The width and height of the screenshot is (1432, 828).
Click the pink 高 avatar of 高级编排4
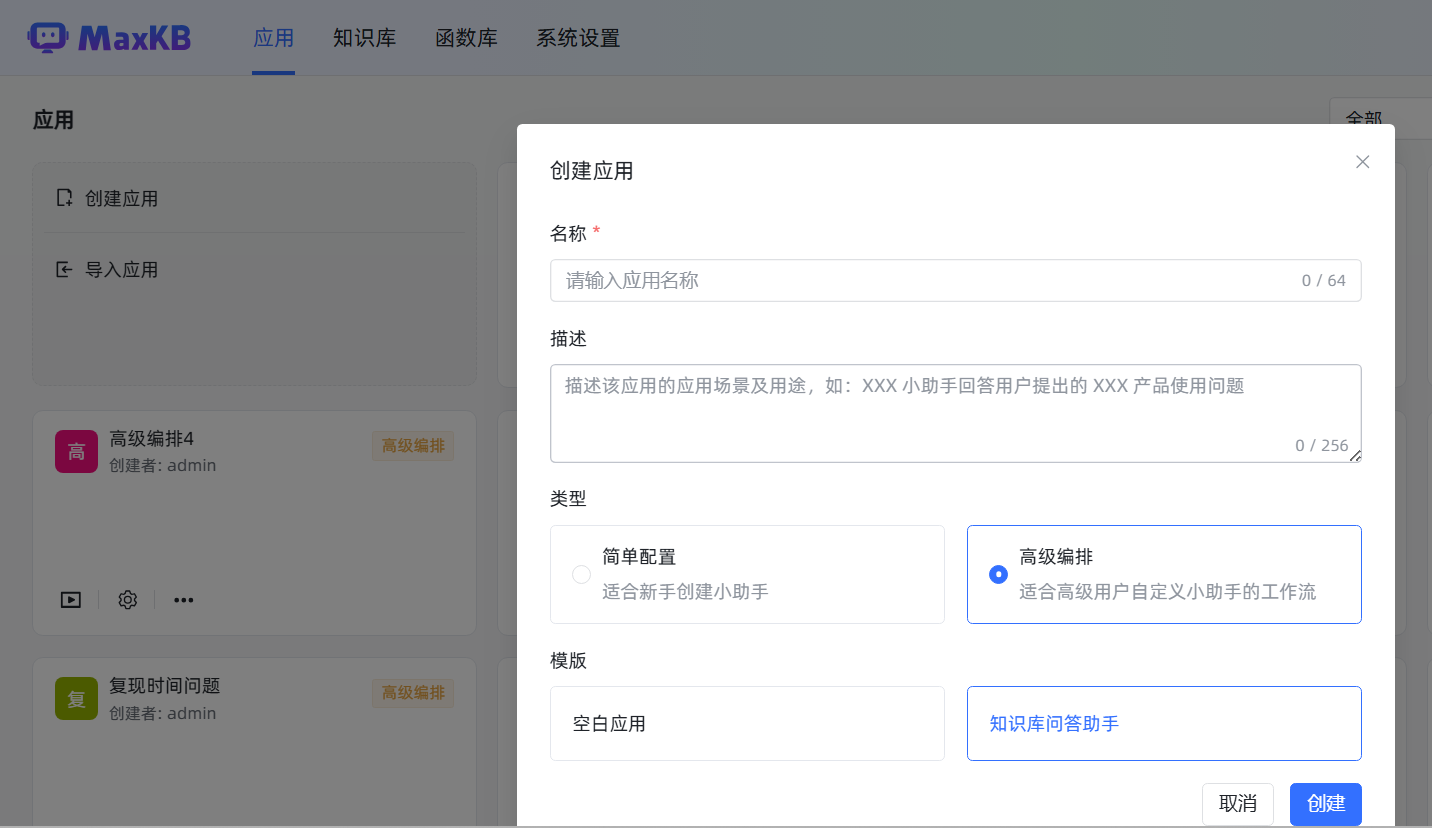point(76,451)
